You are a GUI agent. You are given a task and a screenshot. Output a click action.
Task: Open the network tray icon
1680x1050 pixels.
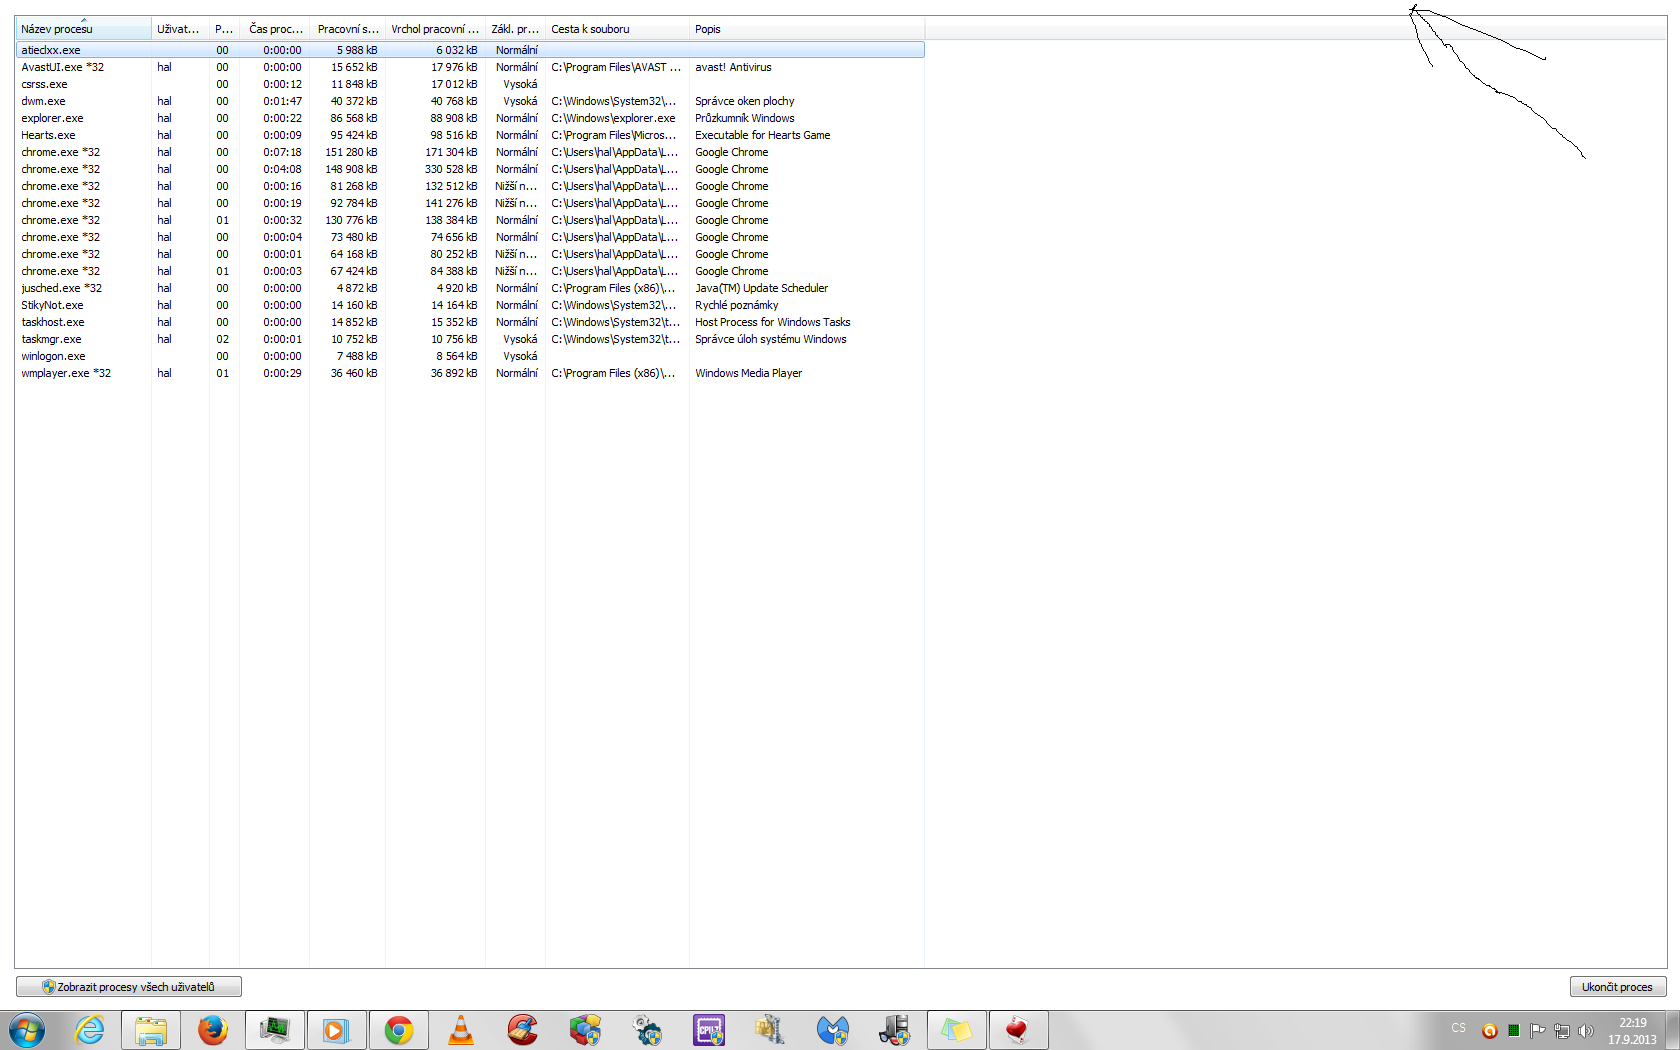(x=1562, y=1031)
